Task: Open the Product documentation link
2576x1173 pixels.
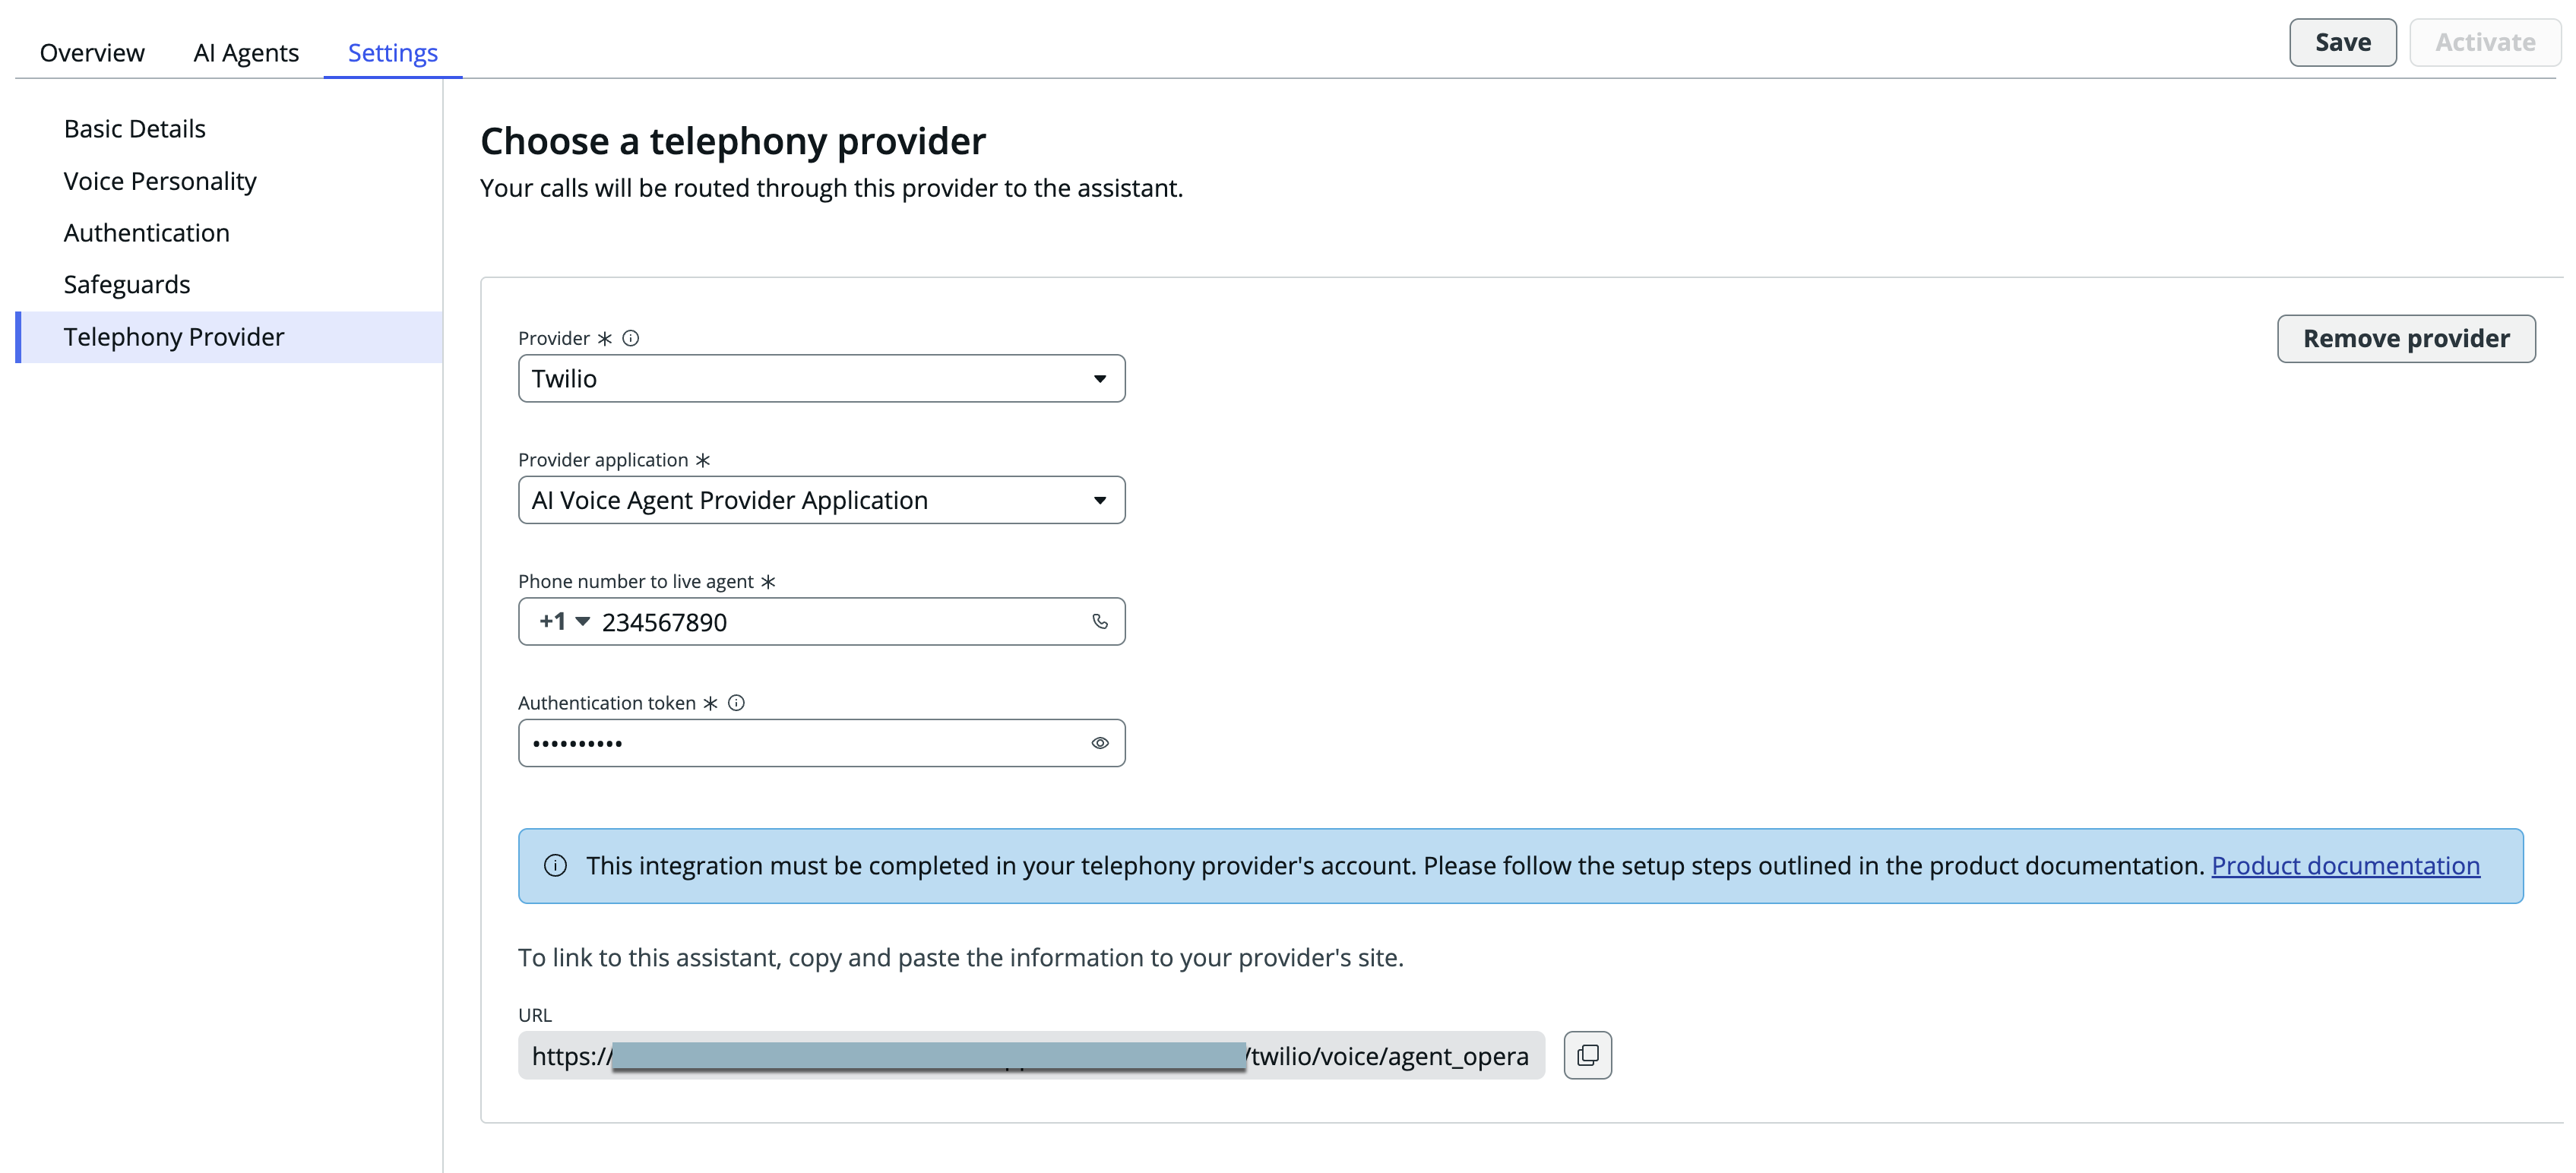Action: [2345, 866]
